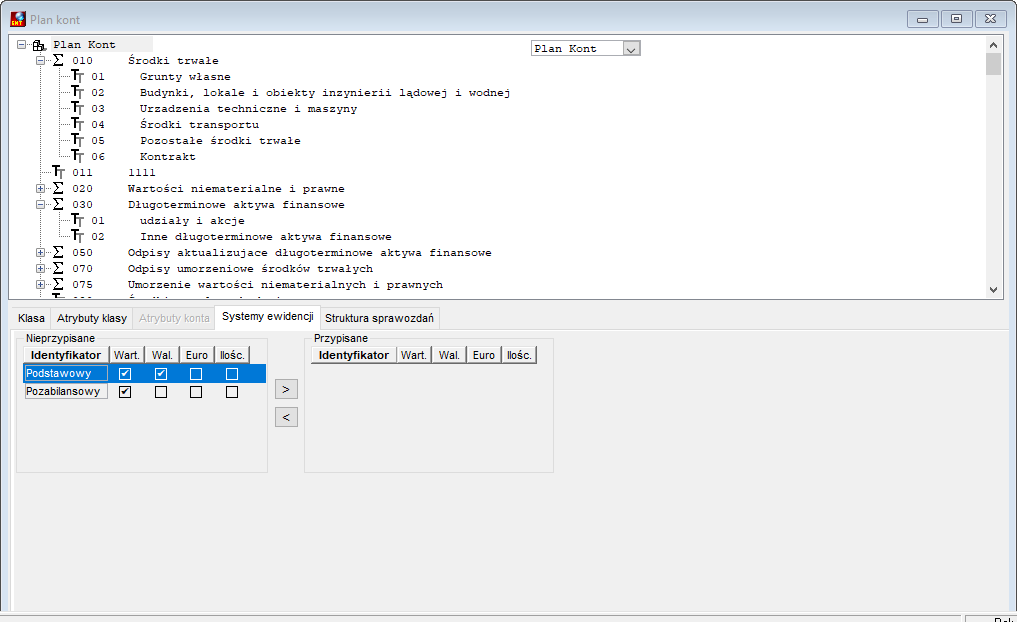This screenshot has width=1017, height=622.
Task: Toggle Wal. checkbox for Podstawowy
Action: click(161, 374)
